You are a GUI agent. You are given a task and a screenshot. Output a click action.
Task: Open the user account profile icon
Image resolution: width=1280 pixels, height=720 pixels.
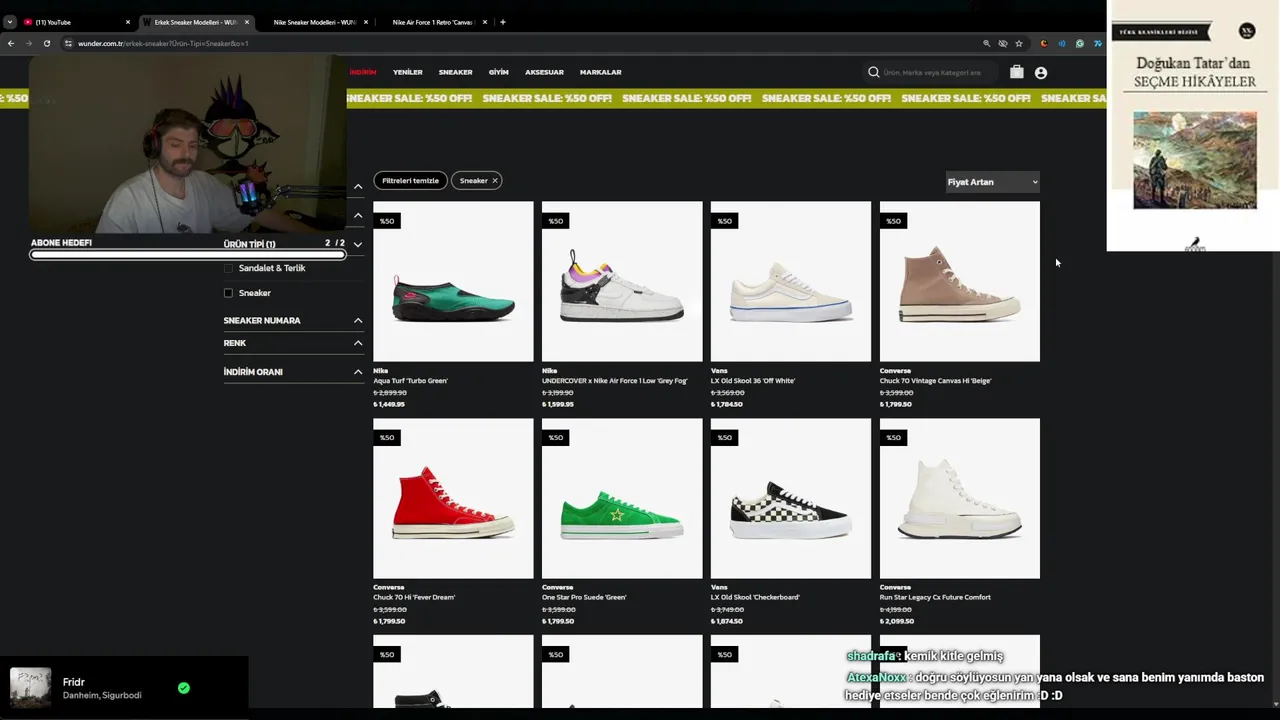1040,73
